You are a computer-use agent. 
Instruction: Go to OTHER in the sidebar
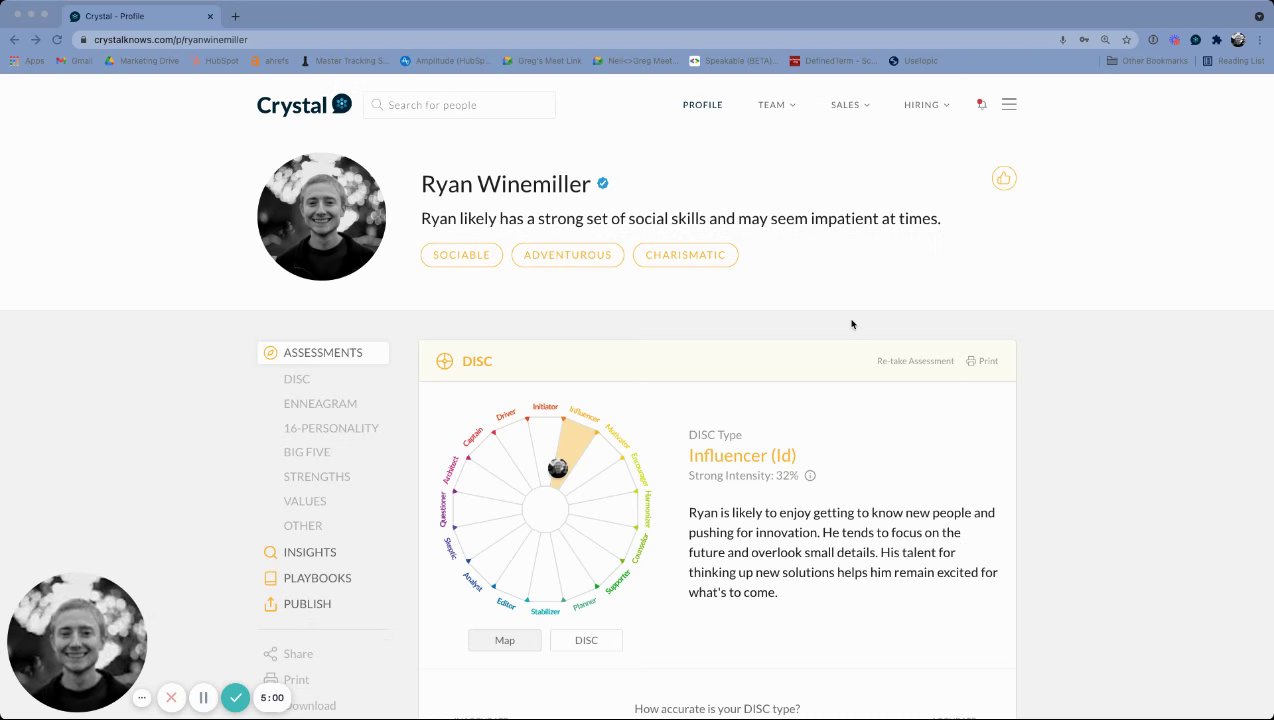click(303, 526)
